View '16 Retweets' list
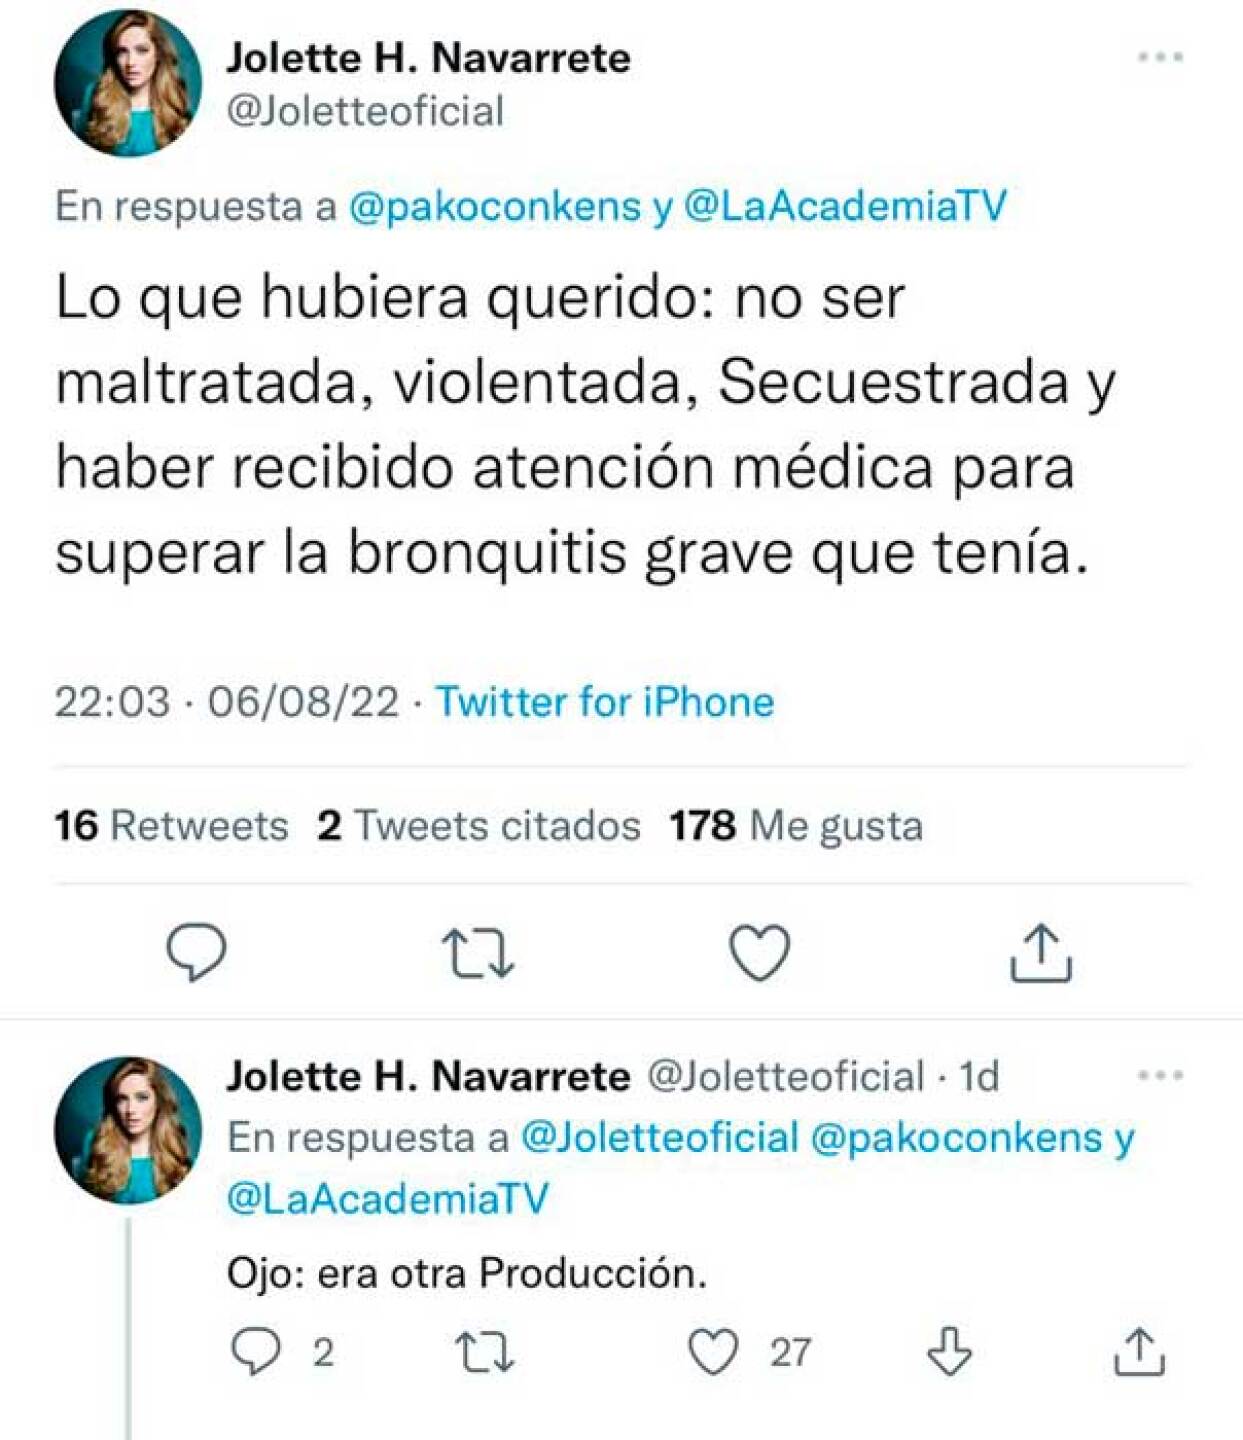The height and width of the screenshot is (1440, 1243). point(168,827)
